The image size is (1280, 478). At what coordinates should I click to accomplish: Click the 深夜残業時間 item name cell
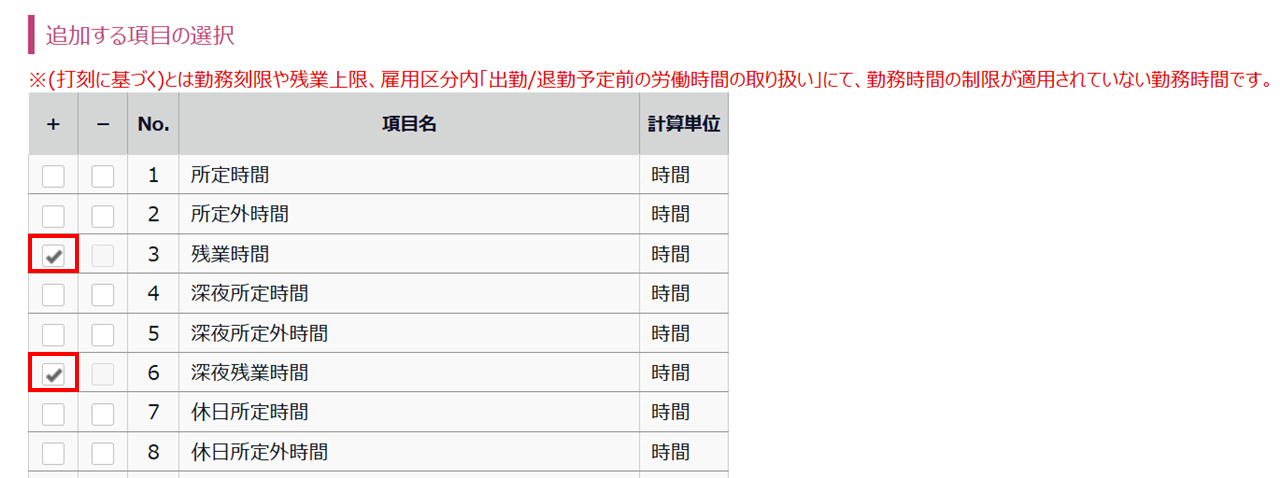409,373
